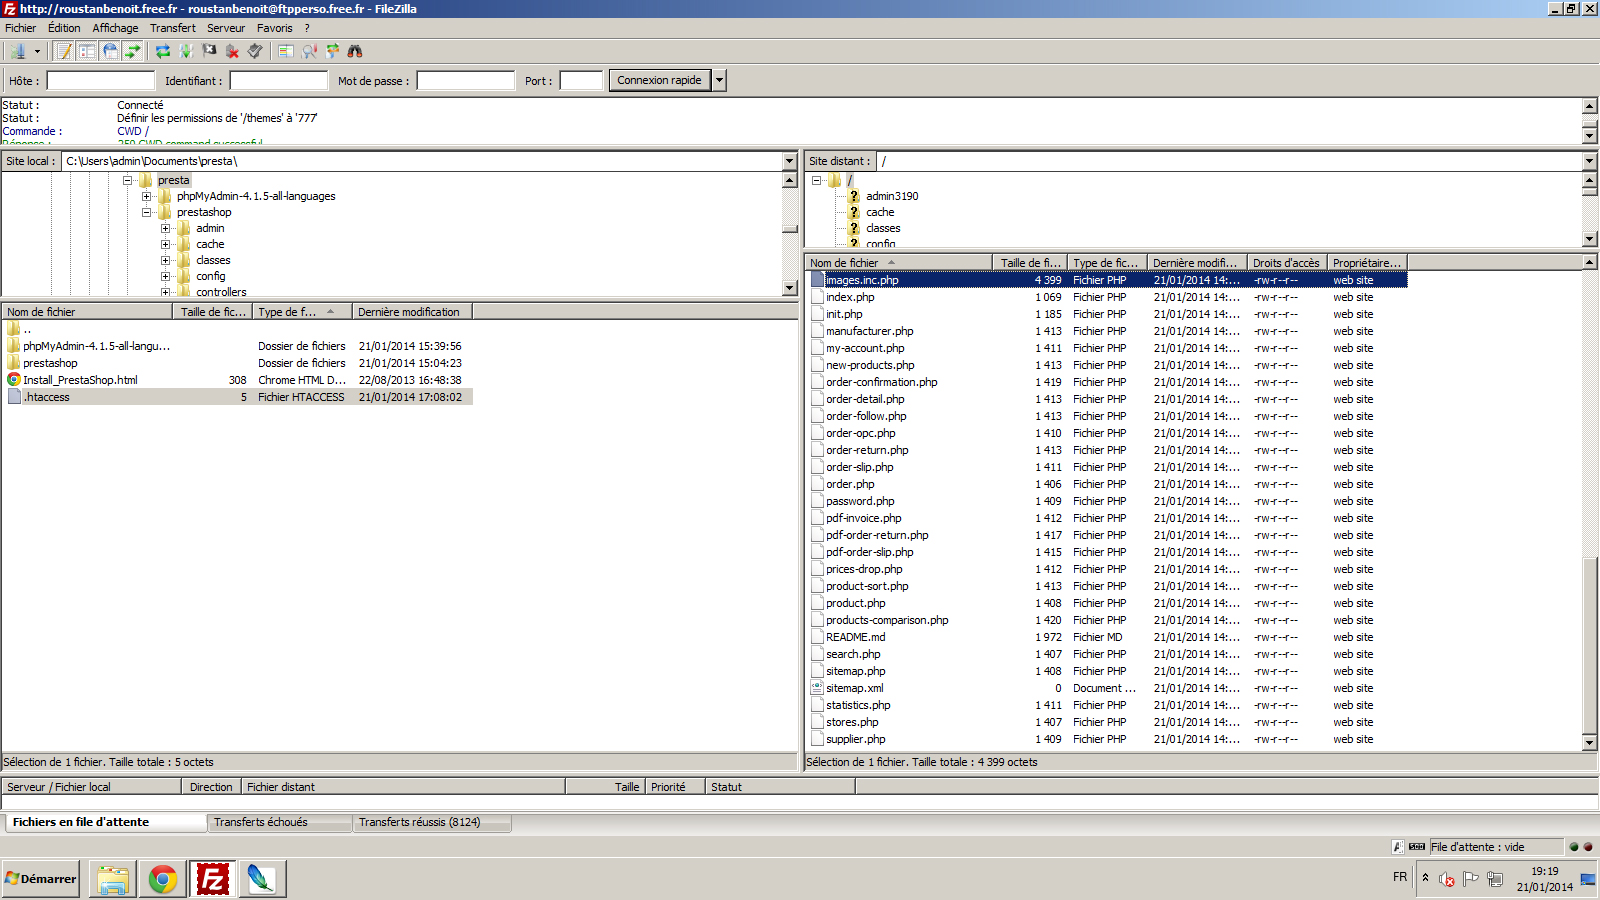Switch to Transferts réussis (8124) tab
The width and height of the screenshot is (1600, 900).
click(x=432, y=823)
